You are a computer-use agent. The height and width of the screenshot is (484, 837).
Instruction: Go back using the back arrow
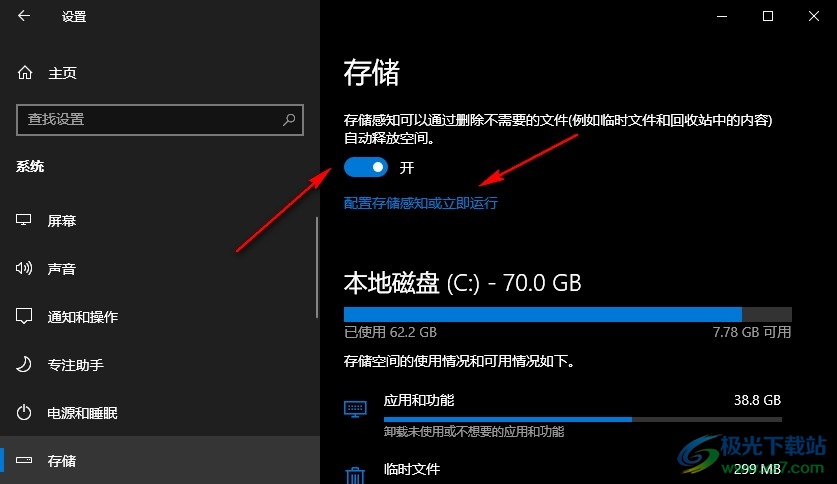pyautogui.click(x=23, y=16)
